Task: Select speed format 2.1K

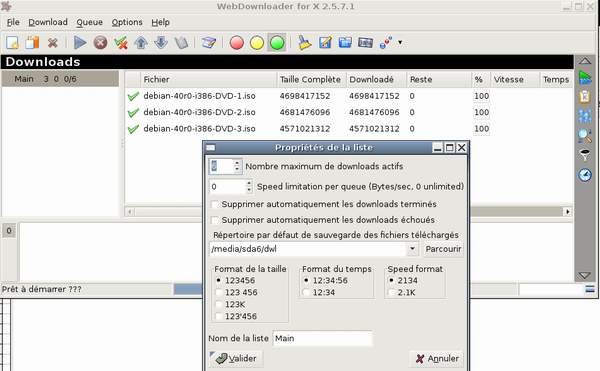Action: tap(391, 293)
